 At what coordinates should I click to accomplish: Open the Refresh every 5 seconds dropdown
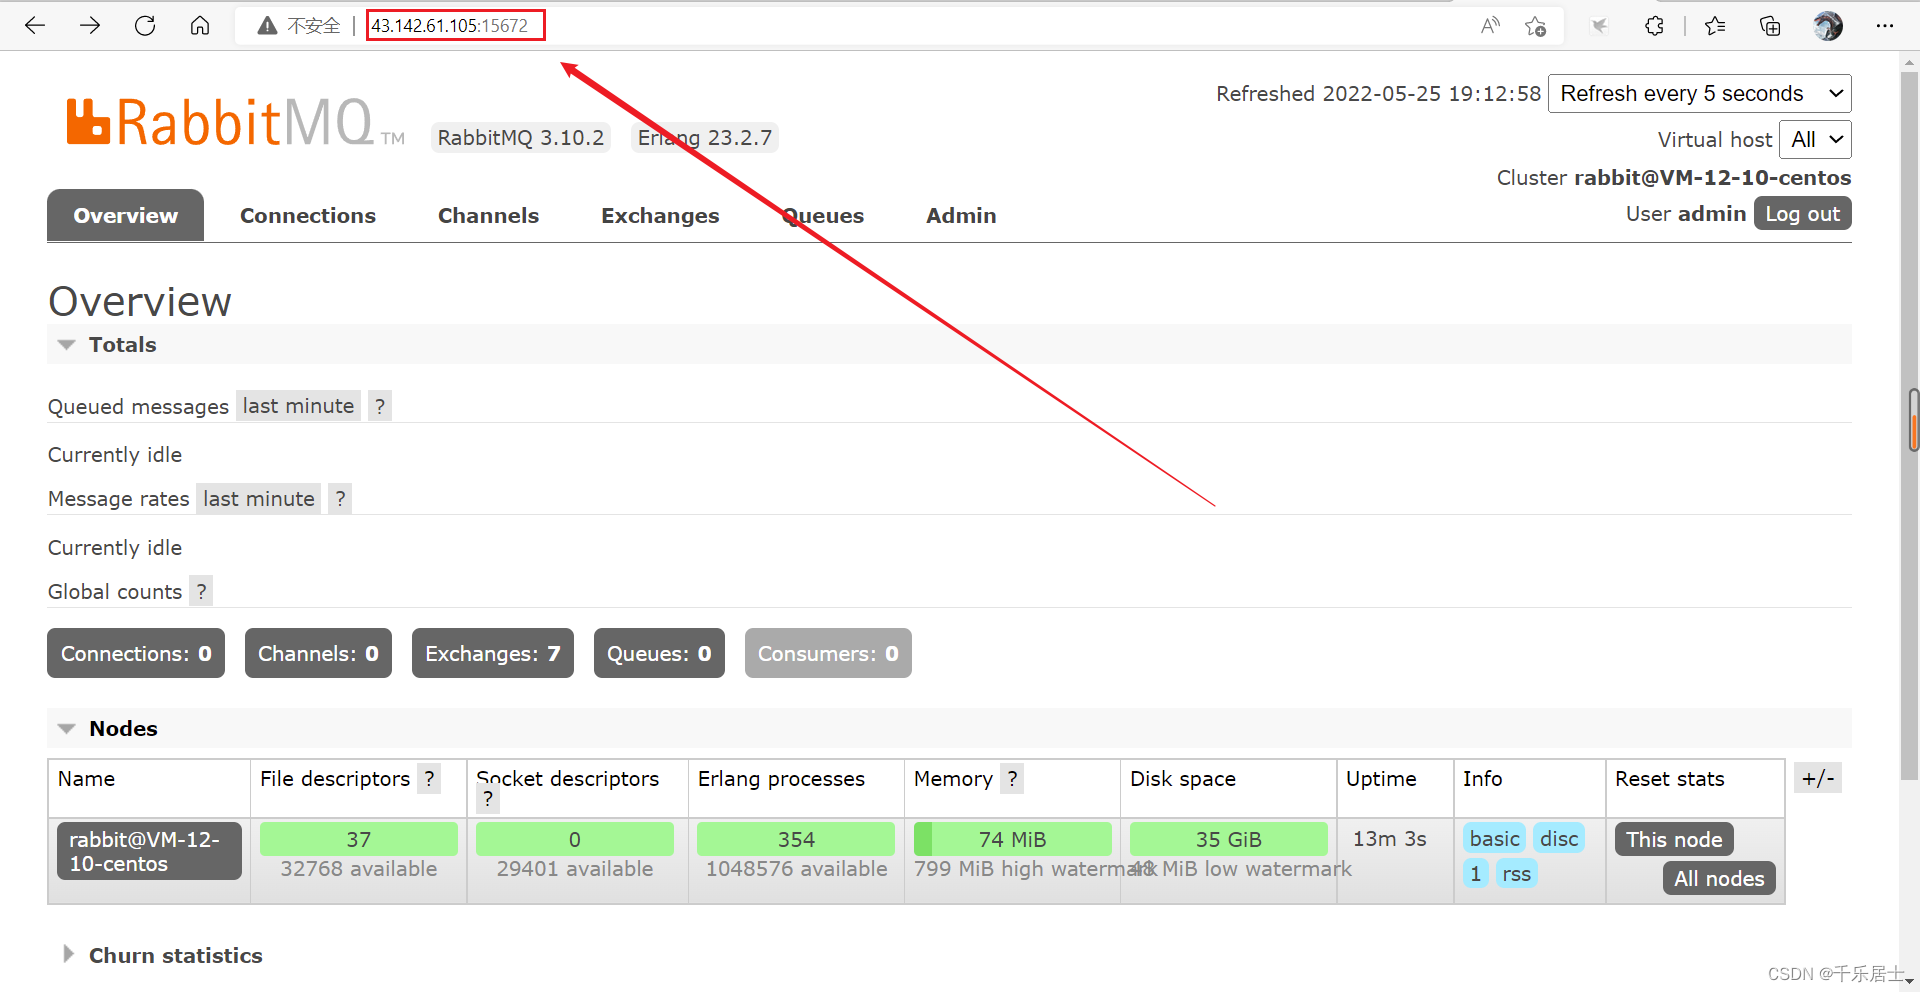point(1700,94)
